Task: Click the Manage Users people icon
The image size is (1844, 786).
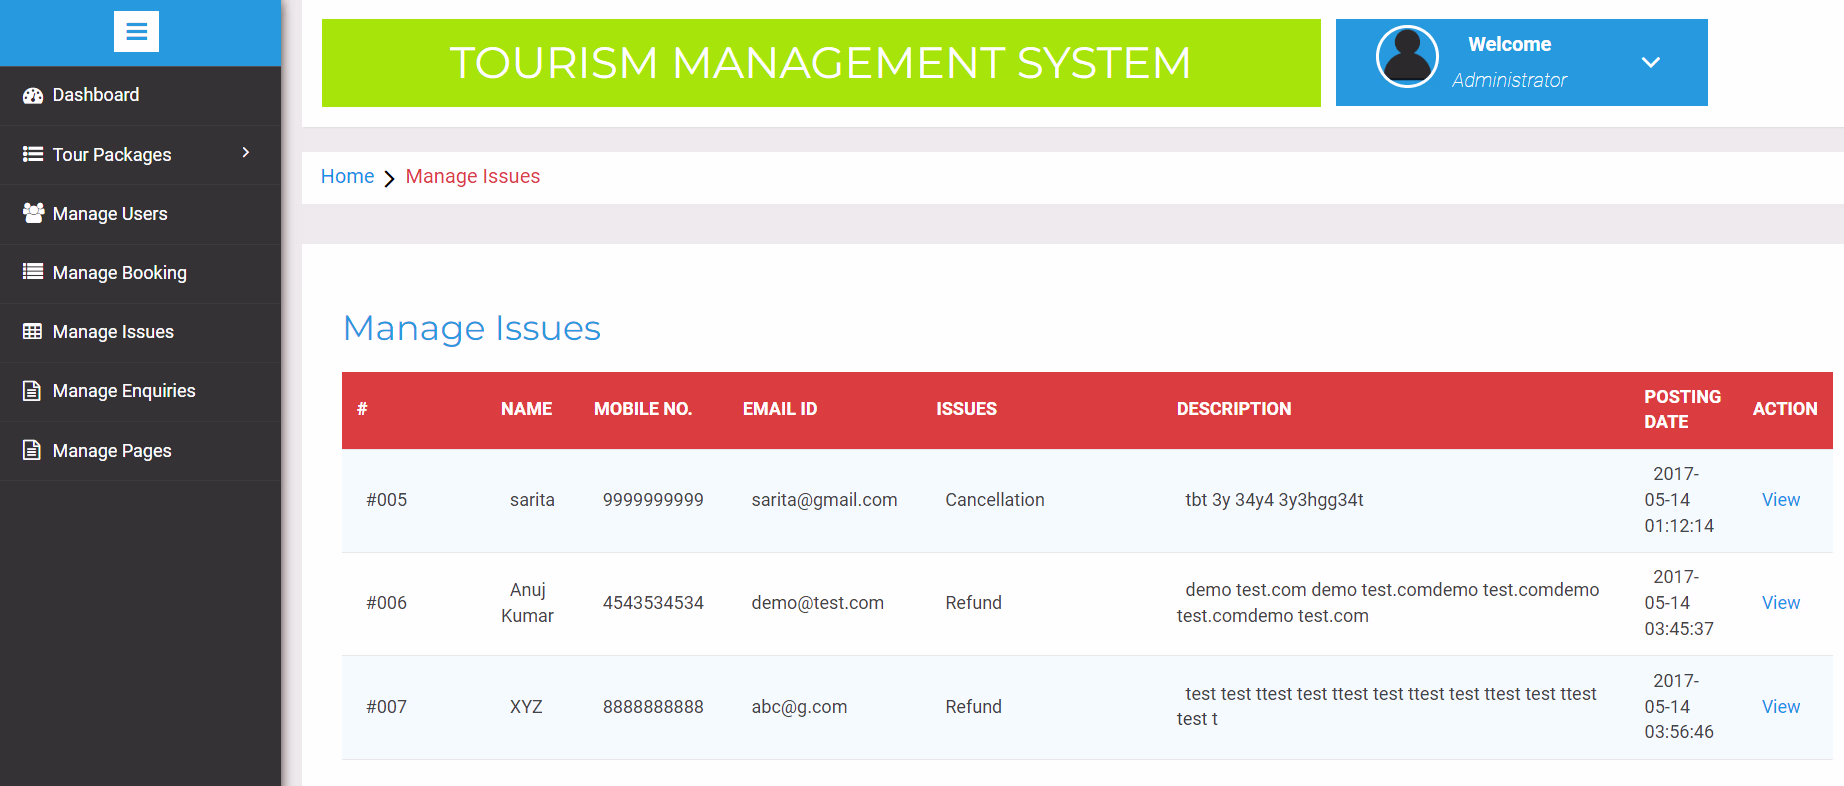Action: (x=33, y=213)
